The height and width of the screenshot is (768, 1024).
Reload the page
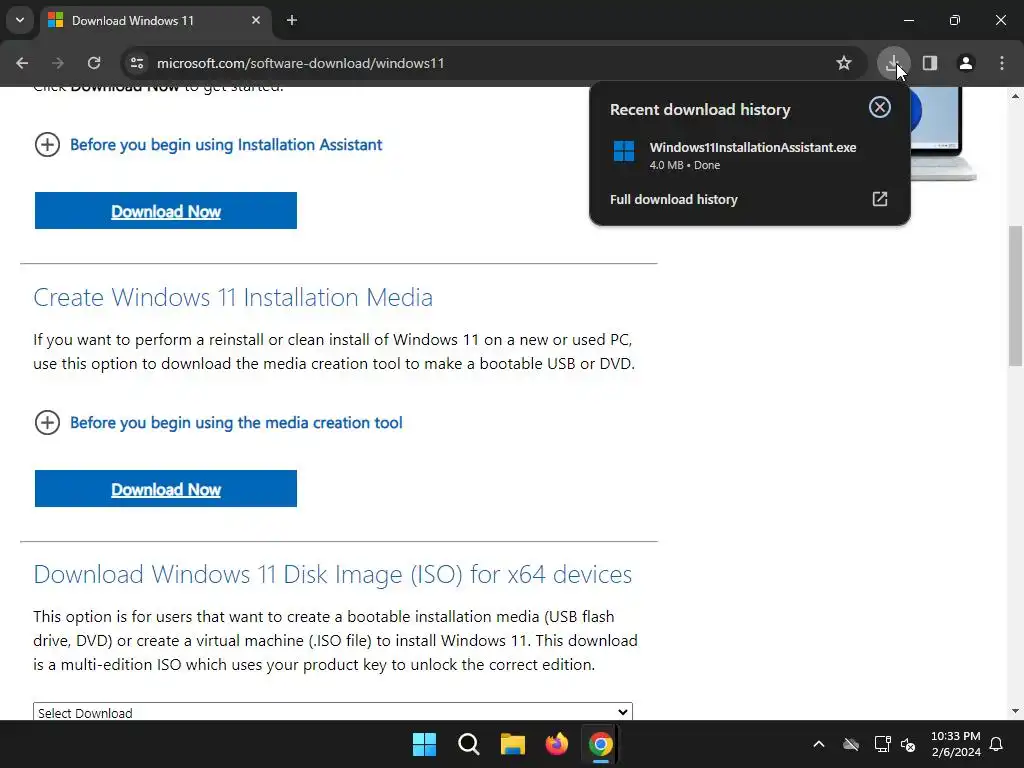click(94, 63)
